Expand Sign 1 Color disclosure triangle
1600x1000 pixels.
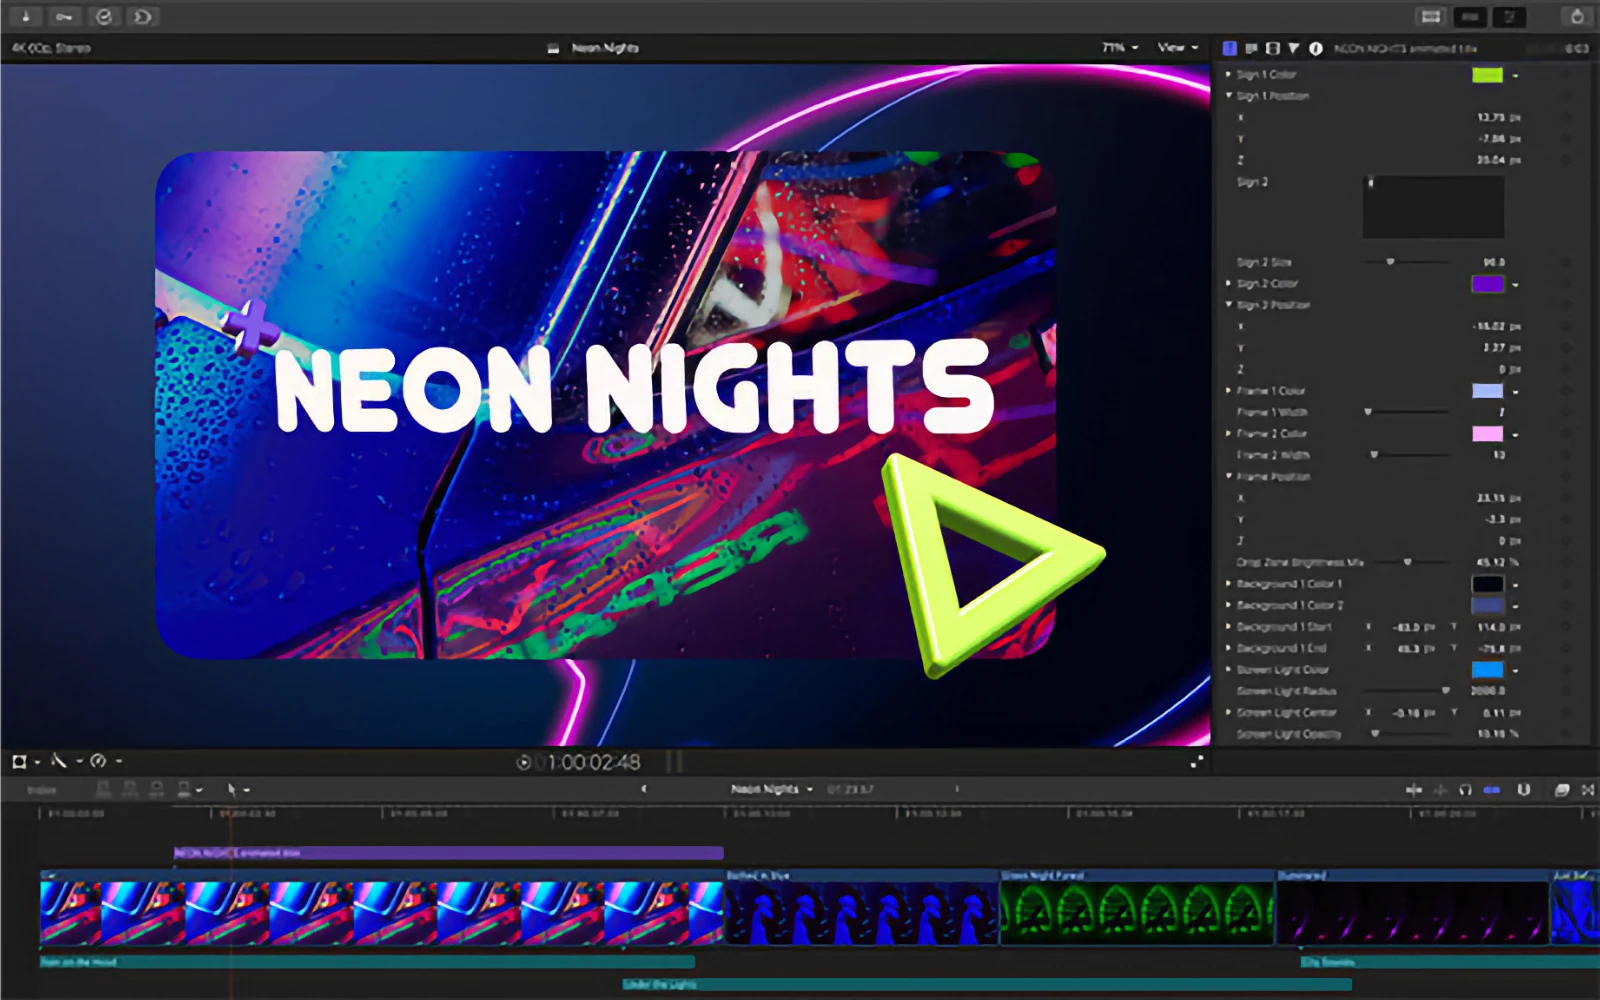[1229, 74]
